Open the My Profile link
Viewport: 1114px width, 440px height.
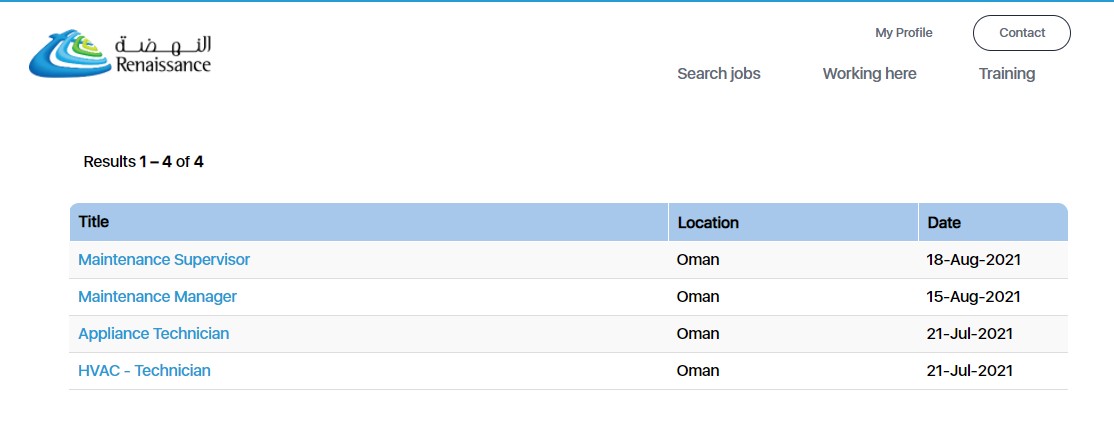[904, 33]
